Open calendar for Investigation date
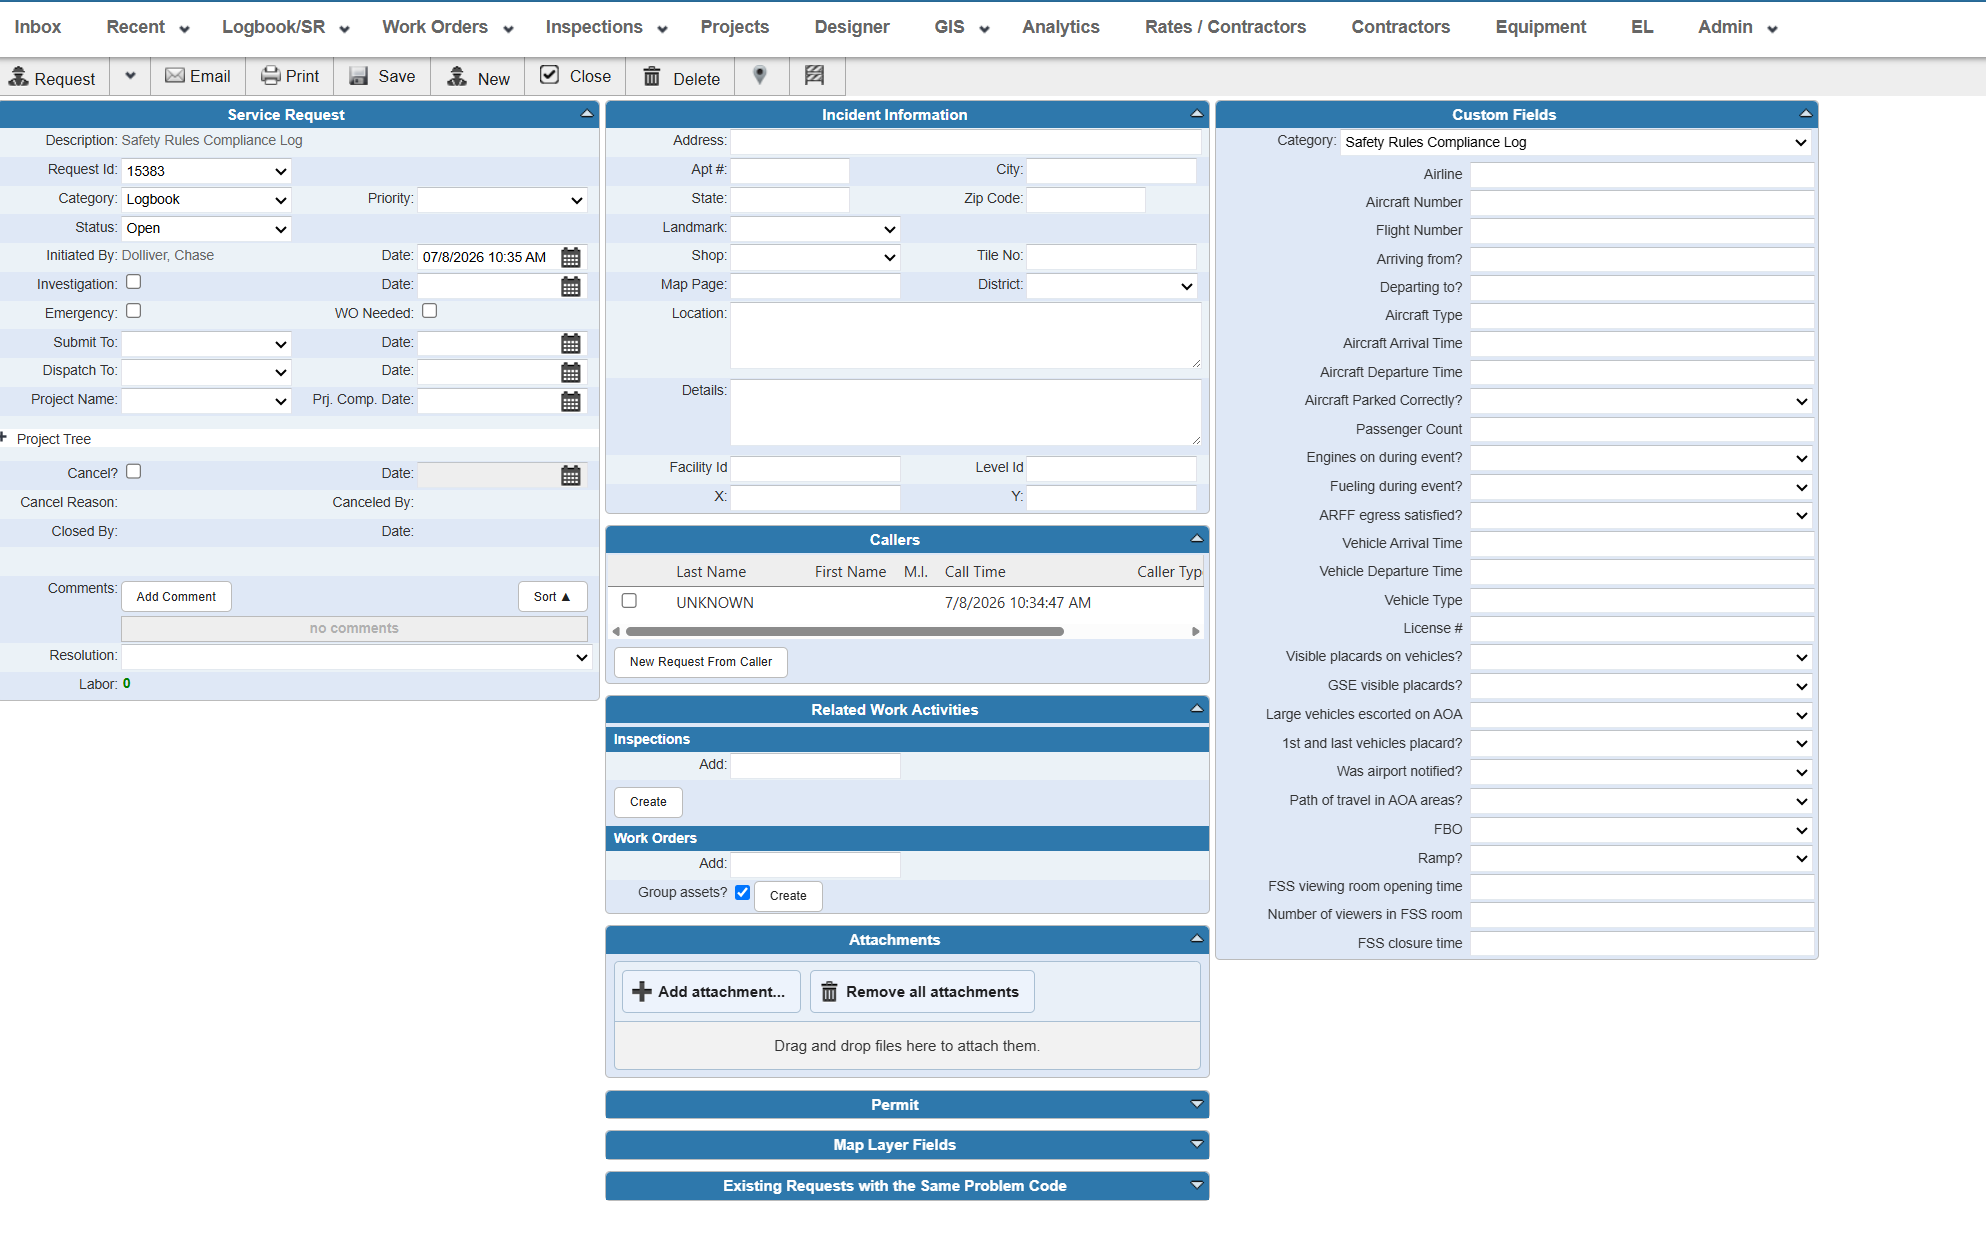The width and height of the screenshot is (1986, 1234). tap(571, 287)
